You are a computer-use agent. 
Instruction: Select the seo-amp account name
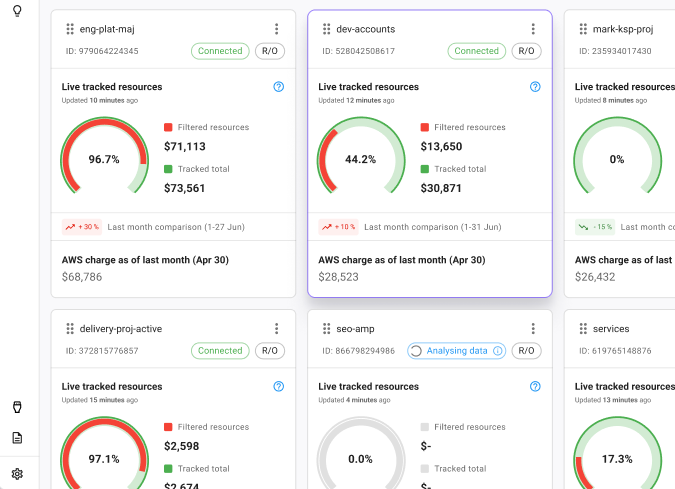click(355, 328)
